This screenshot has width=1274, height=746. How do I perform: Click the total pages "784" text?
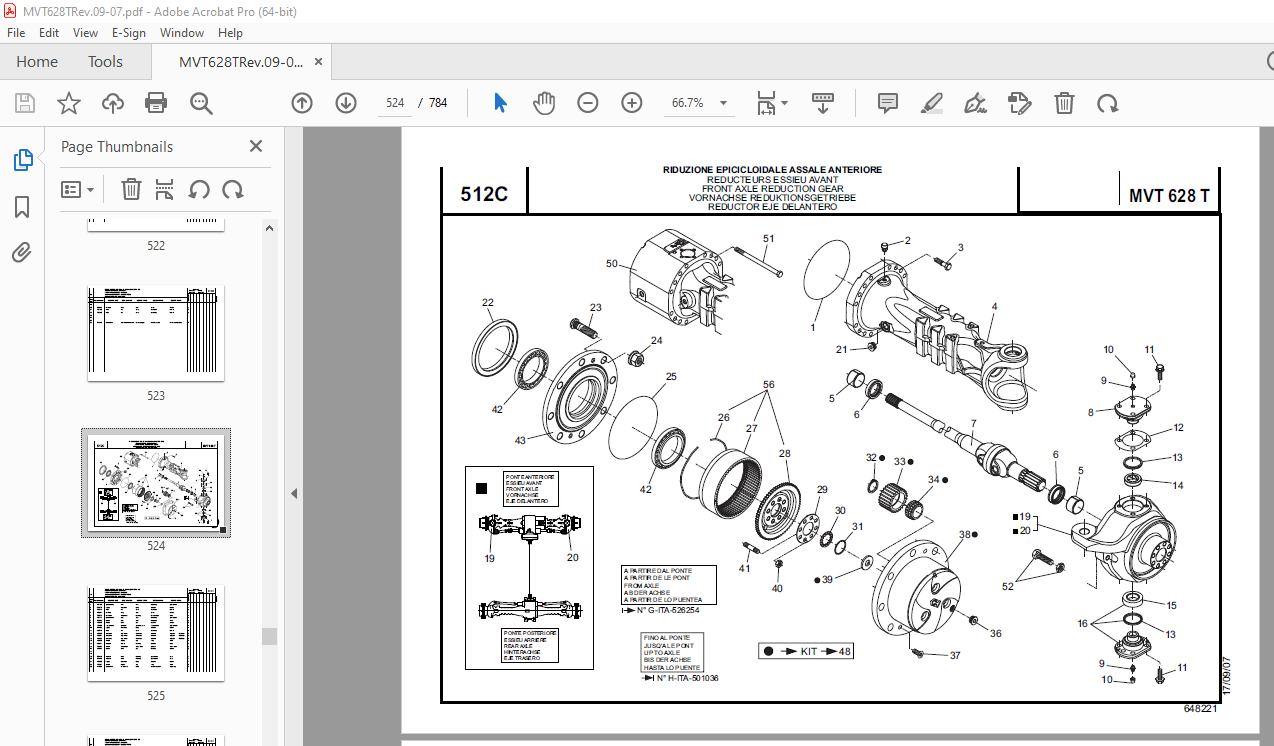click(438, 103)
